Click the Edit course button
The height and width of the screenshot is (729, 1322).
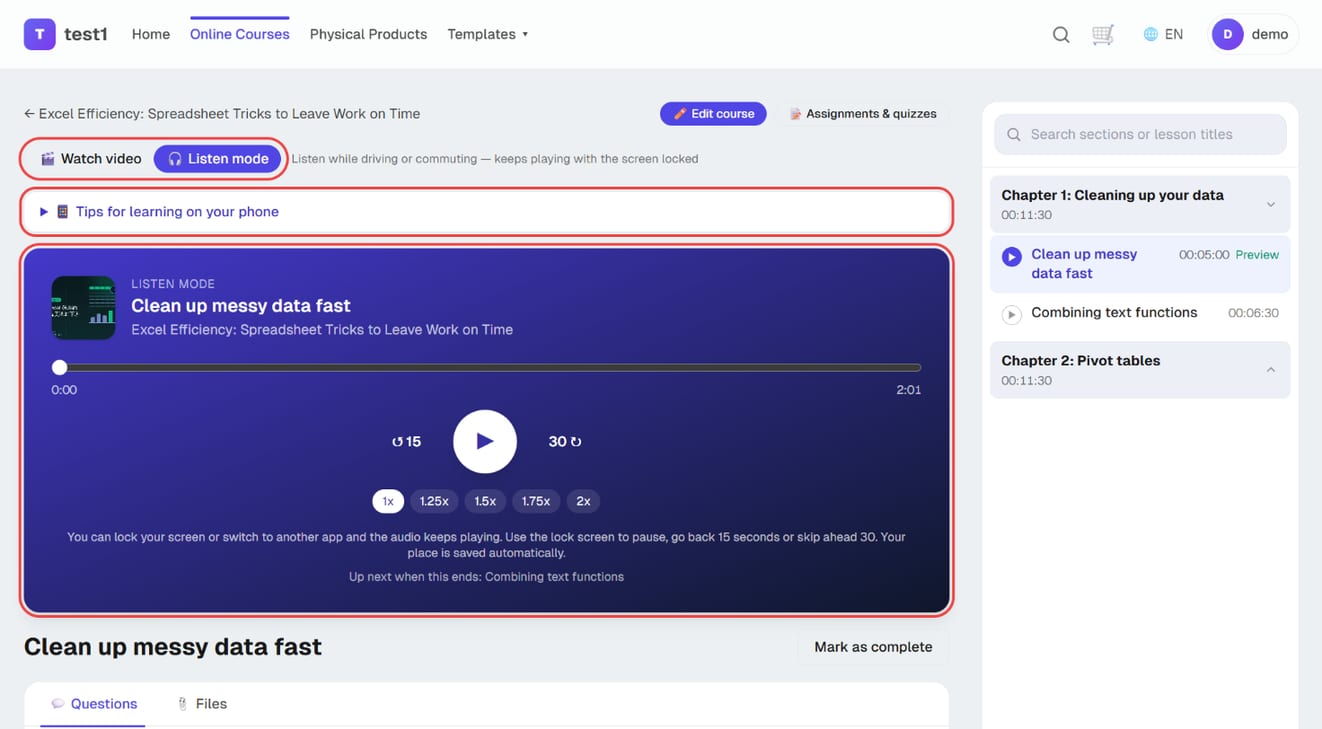click(713, 114)
